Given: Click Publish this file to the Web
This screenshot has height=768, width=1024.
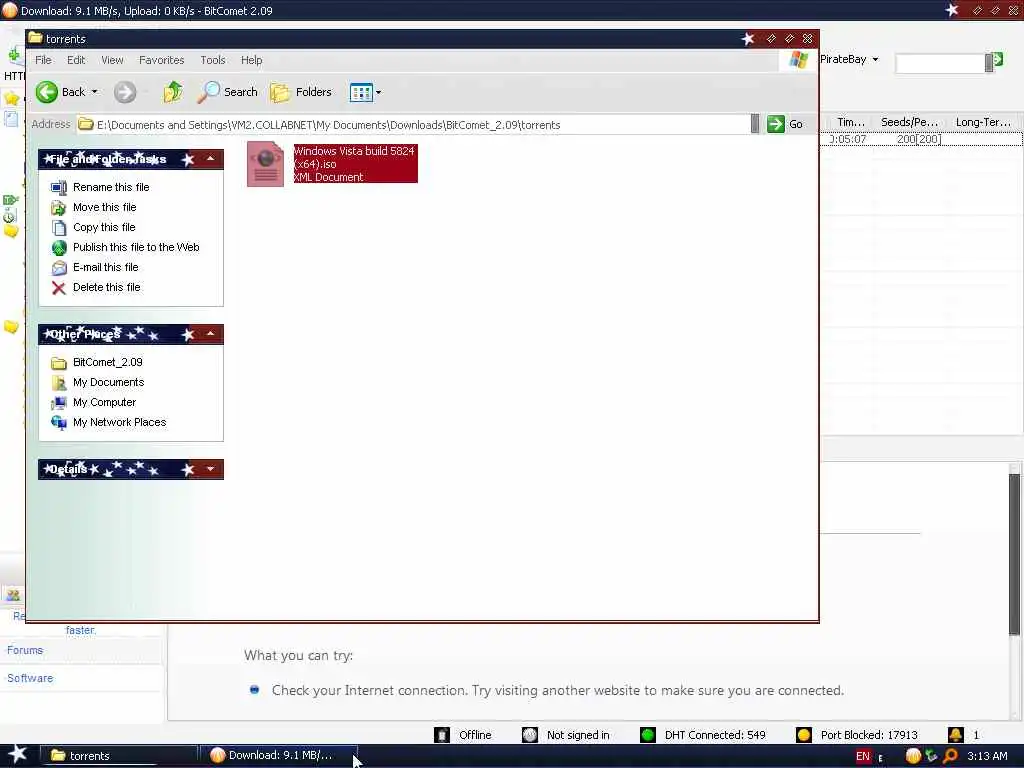Looking at the screenshot, I should tap(136, 248).
